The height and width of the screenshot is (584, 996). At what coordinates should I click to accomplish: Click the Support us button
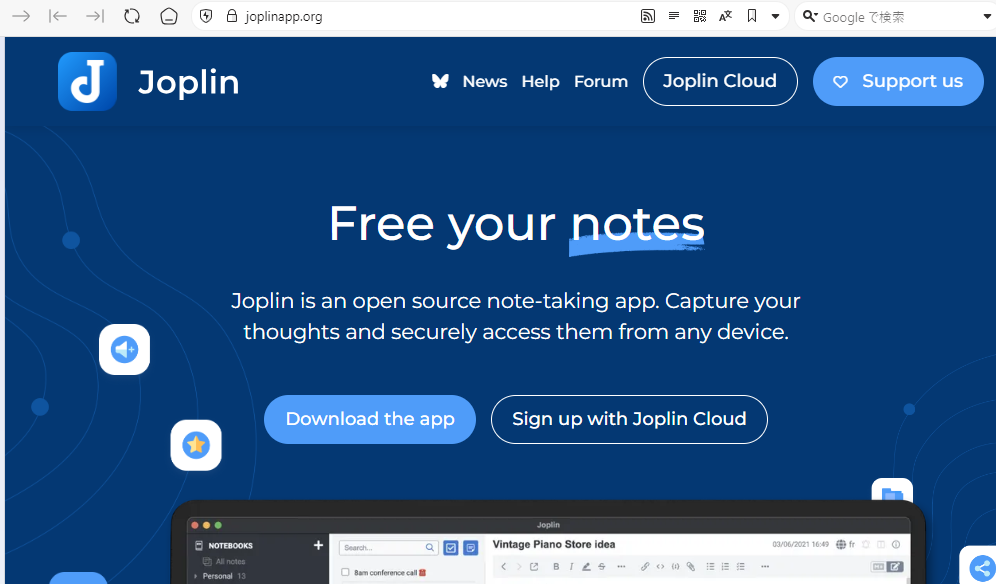pos(898,81)
